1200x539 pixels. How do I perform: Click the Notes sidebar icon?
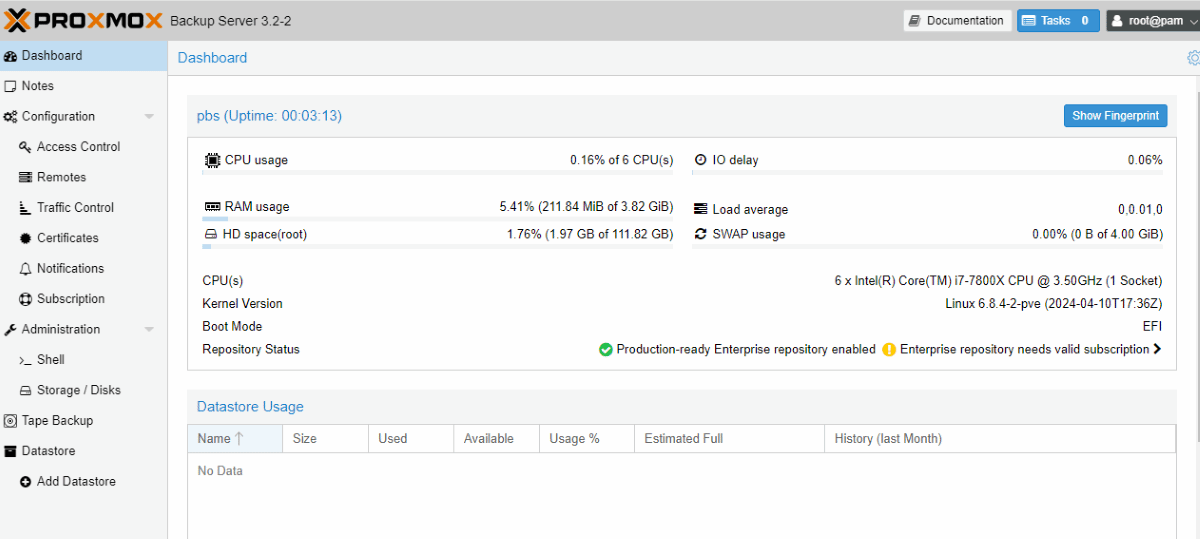pyautogui.click(x=11, y=86)
